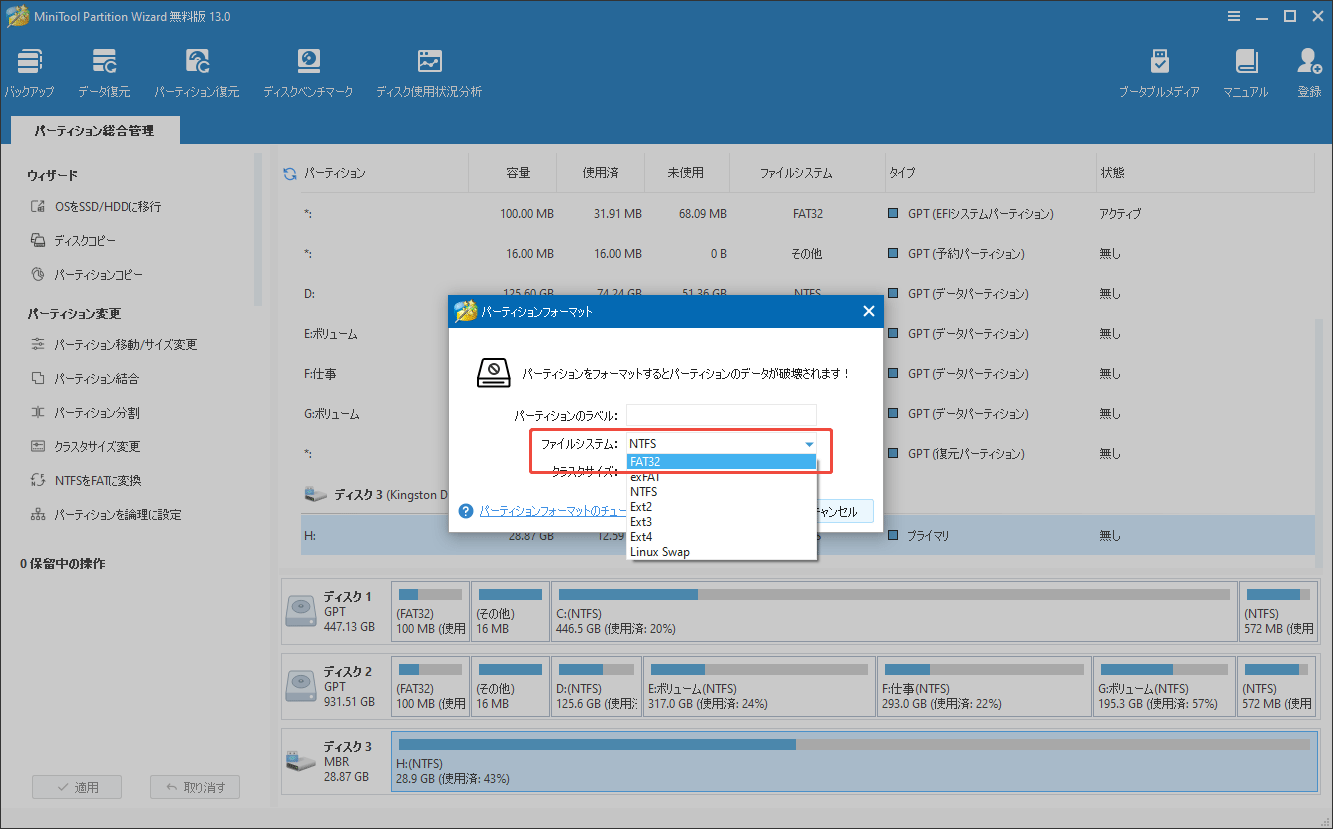1333x829 pixels.
Task: Select Ext4 from the file system list
Action: pos(722,537)
